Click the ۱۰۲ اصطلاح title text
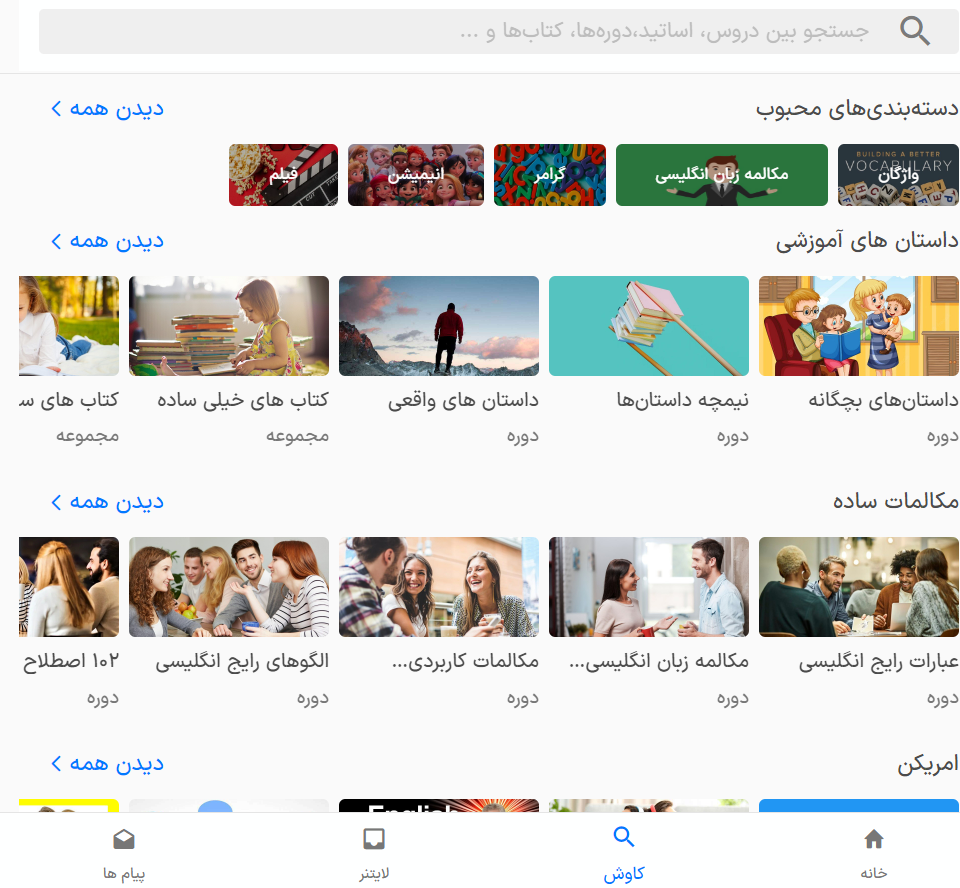This screenshot has height=888, width=960. coord(71,661)
